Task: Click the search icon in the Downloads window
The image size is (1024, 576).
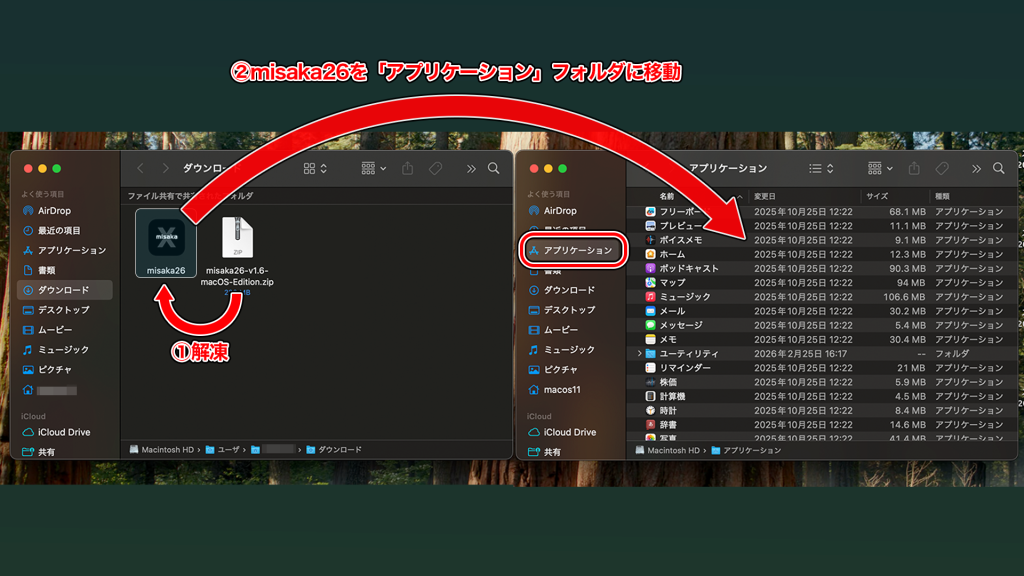Action: (495, 169)
